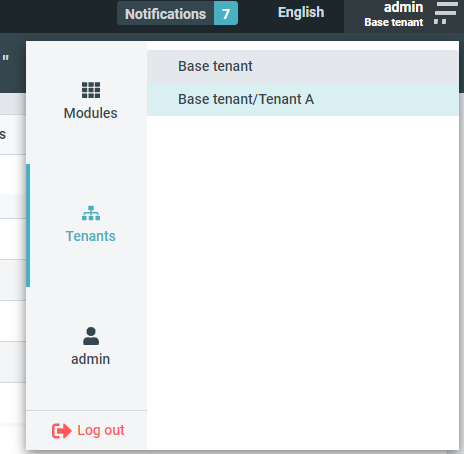Click the Modules grid icon
The image size is (464, 454).
(x=91, y=90)
